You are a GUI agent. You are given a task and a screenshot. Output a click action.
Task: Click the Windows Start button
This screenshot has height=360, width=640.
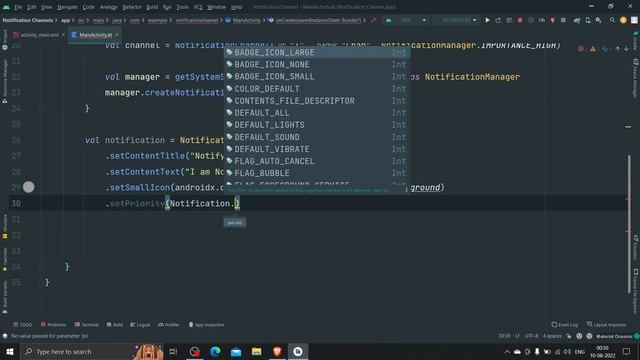tap(9, 351)
